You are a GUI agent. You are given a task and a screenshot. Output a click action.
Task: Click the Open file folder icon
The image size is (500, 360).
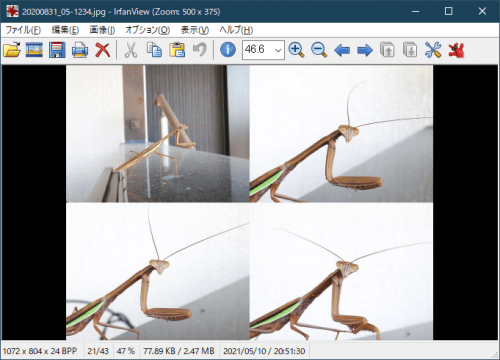(x=12, y=50)
